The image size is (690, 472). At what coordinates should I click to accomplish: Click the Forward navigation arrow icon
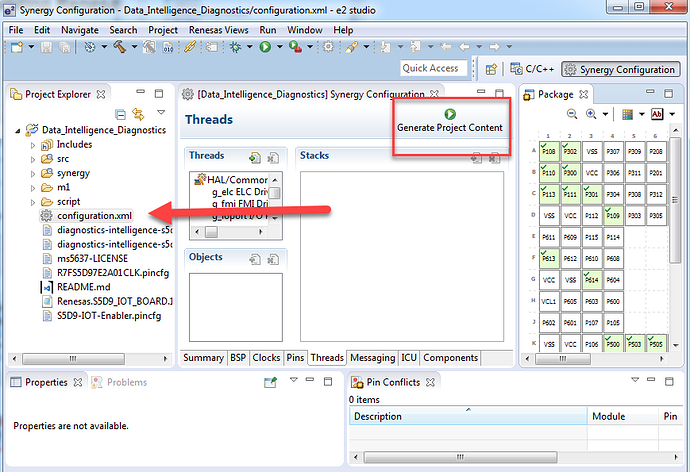494,47
